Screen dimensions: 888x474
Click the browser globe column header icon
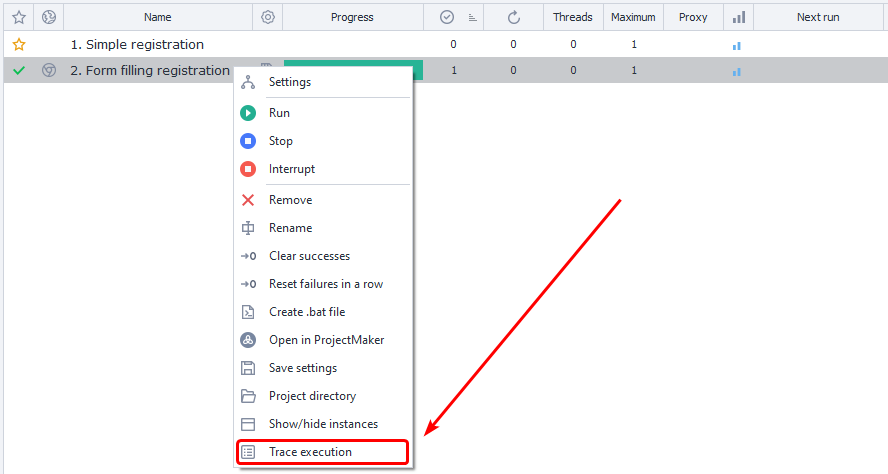[x=48, y=17]
